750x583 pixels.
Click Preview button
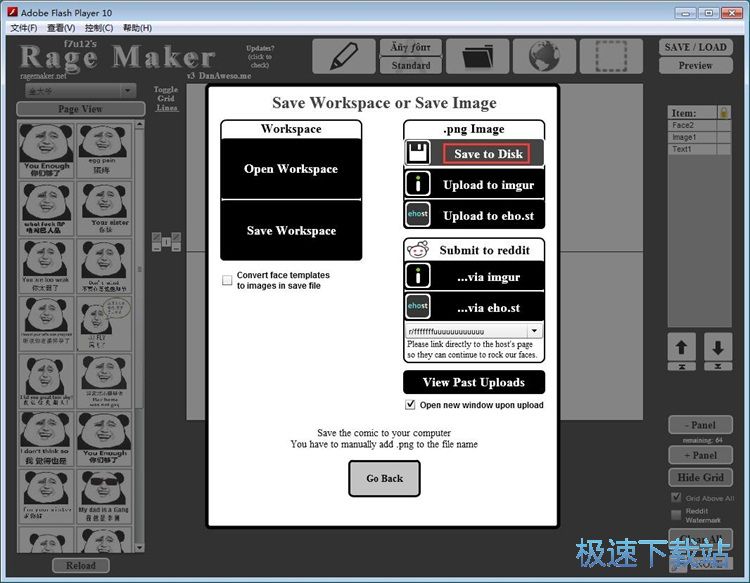pyautogui.click(x=695, y=66)
